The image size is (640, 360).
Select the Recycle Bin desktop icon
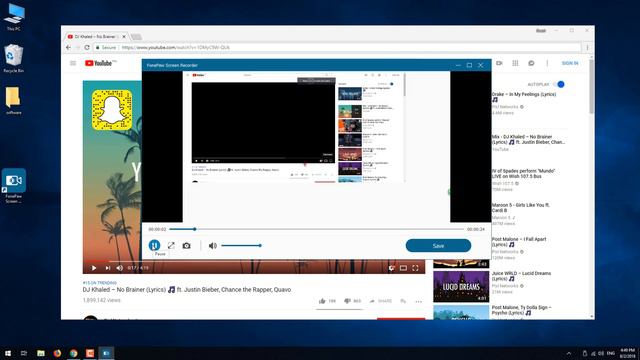[13, 59]
